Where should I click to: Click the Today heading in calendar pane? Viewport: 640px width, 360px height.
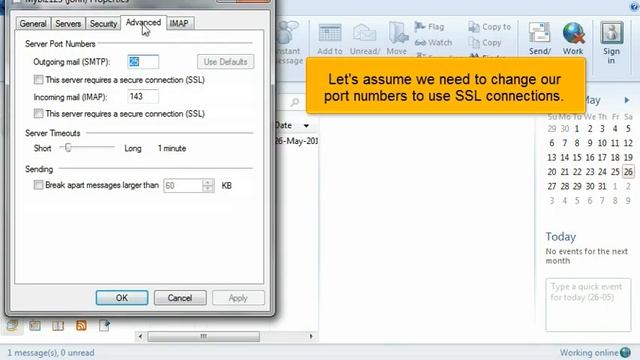coord(561,237)
